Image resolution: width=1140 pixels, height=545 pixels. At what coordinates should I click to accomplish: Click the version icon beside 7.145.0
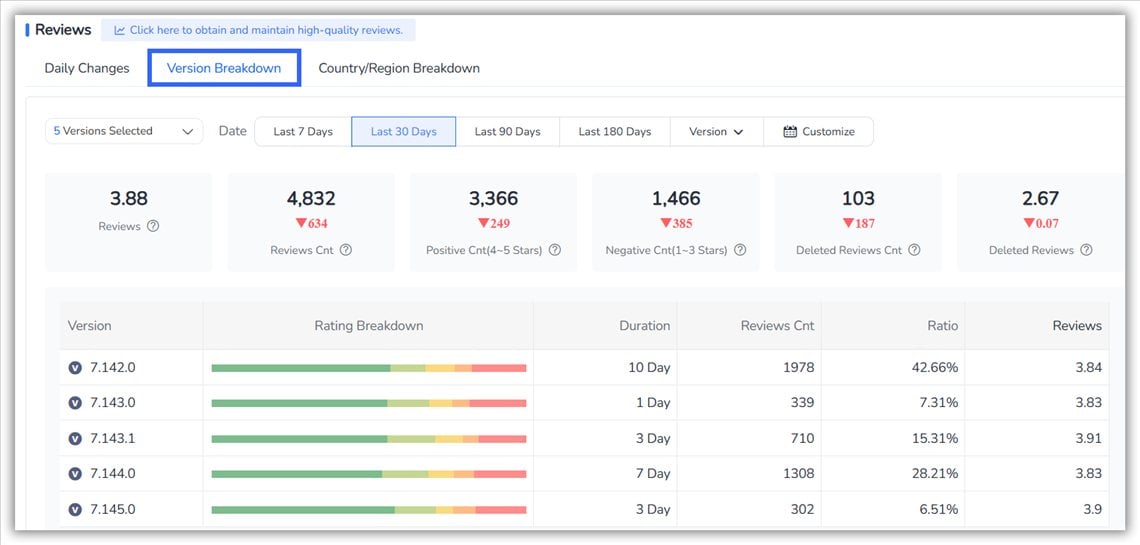click(x=75, y=509)
